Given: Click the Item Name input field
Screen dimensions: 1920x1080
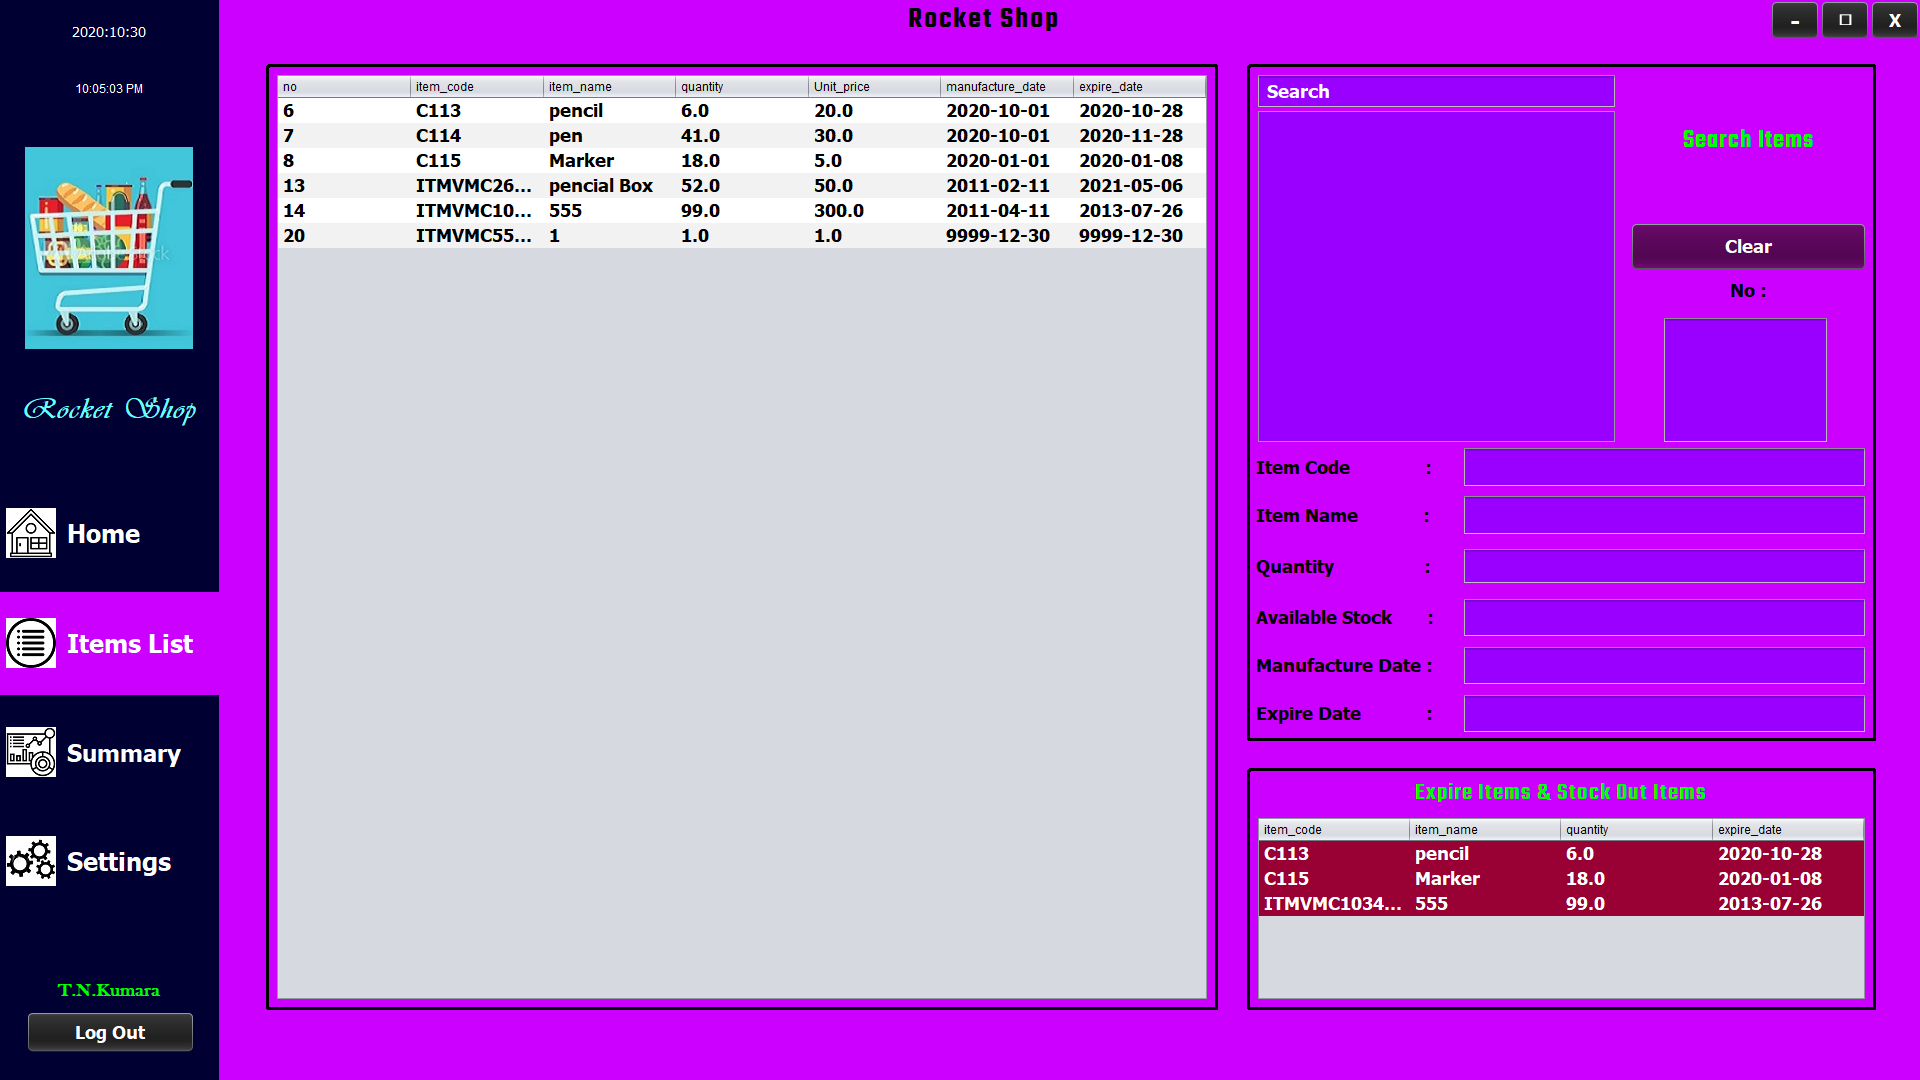Looking at the screenshot, I should pos(1663,515).
